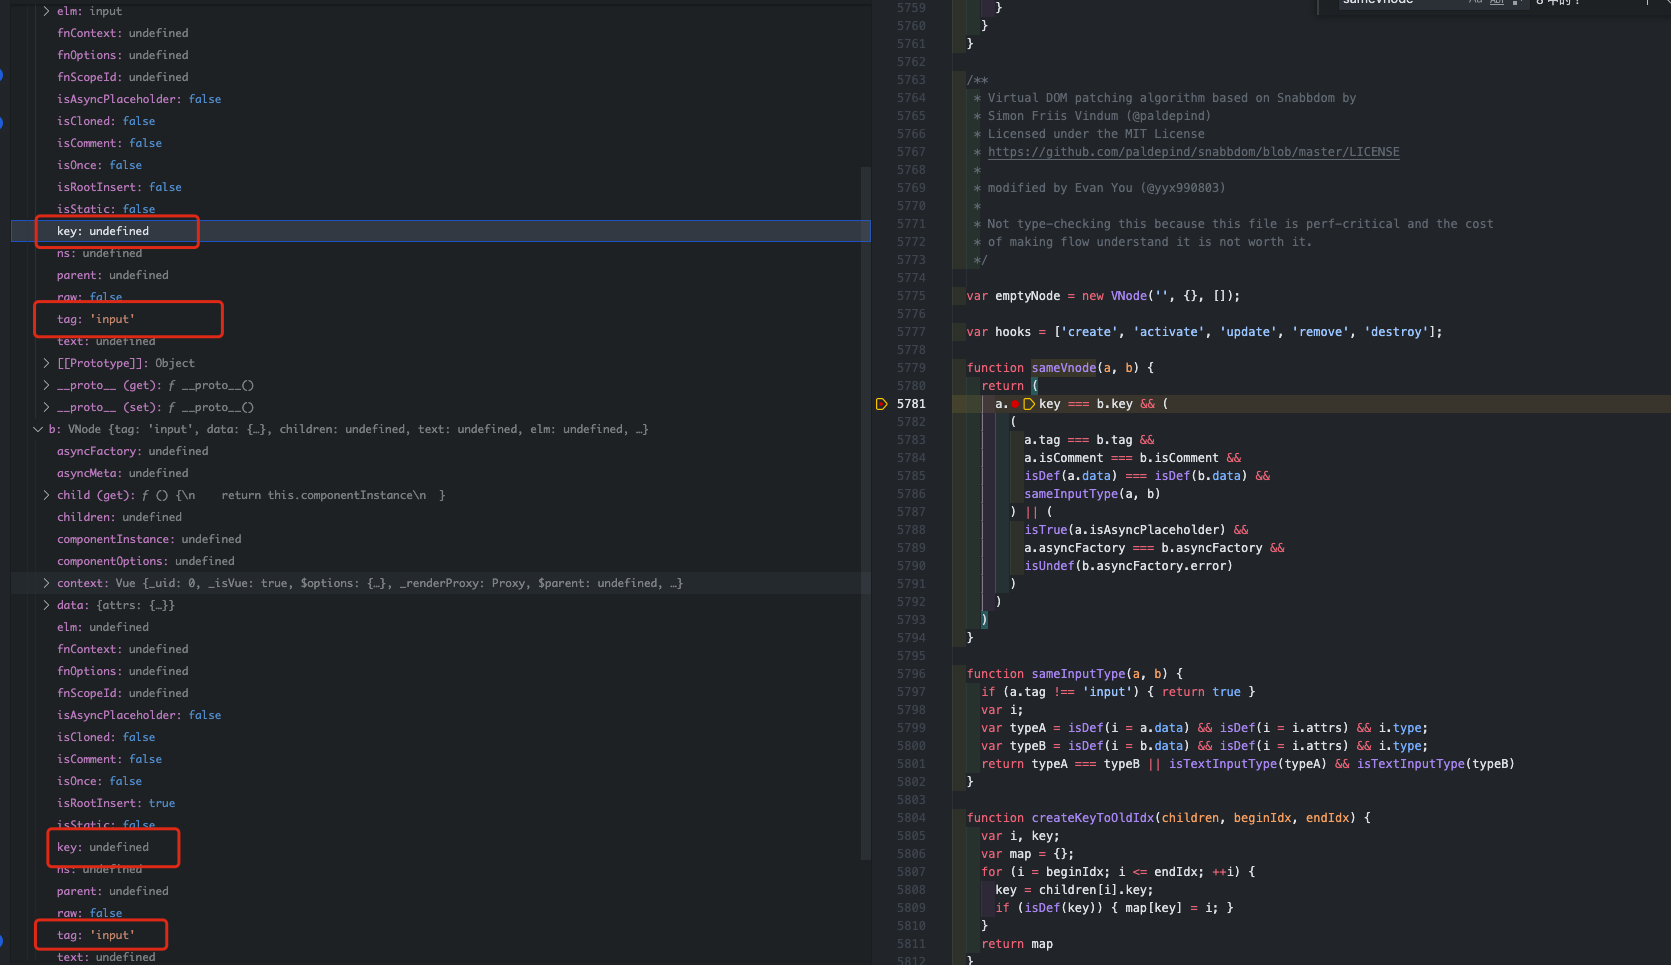Select the "asyncMeta: undefined" row
The height and width of the screenshot is (965, 1671).
pos(440,473)
